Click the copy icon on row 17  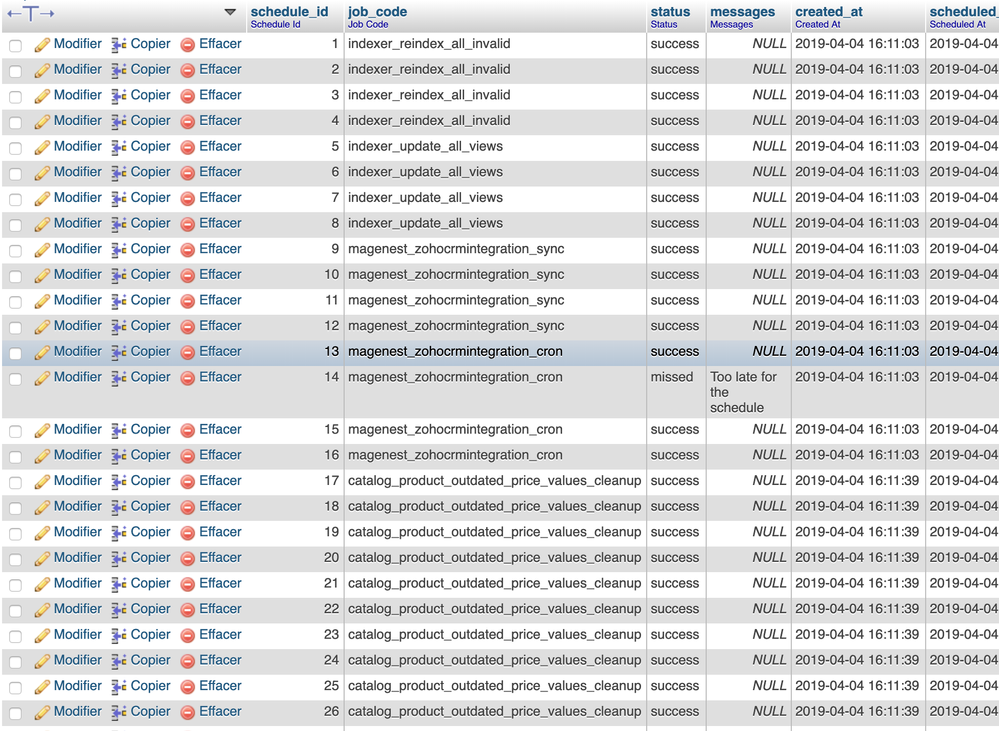[119, 481]
